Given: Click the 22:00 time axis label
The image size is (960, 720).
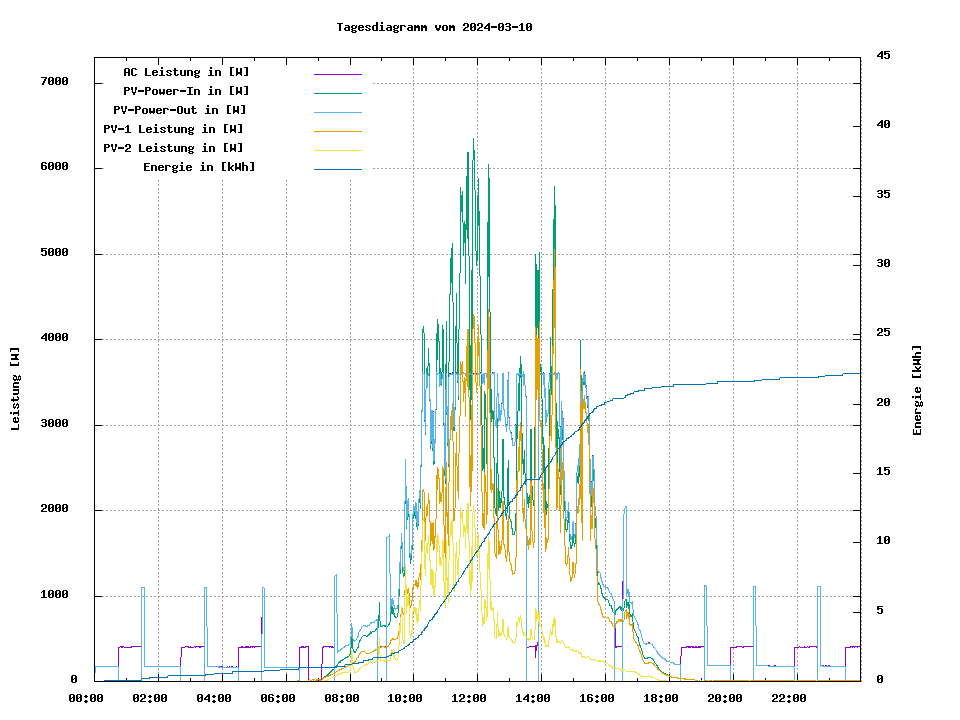Looking at the screenshot, I should 788,698.
